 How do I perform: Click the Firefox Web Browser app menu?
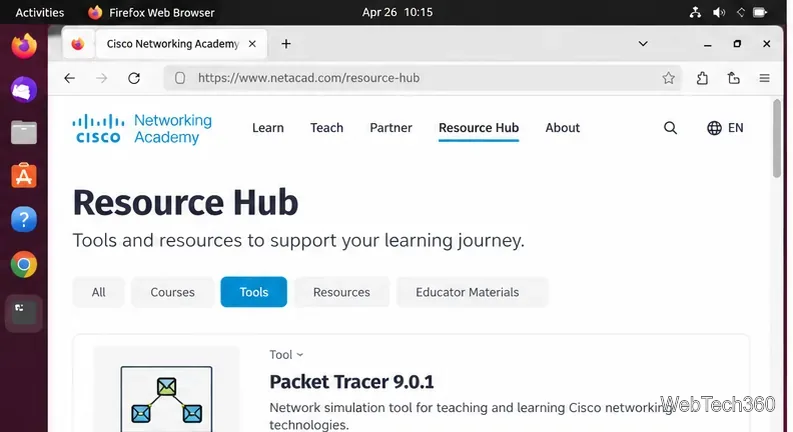151,12
